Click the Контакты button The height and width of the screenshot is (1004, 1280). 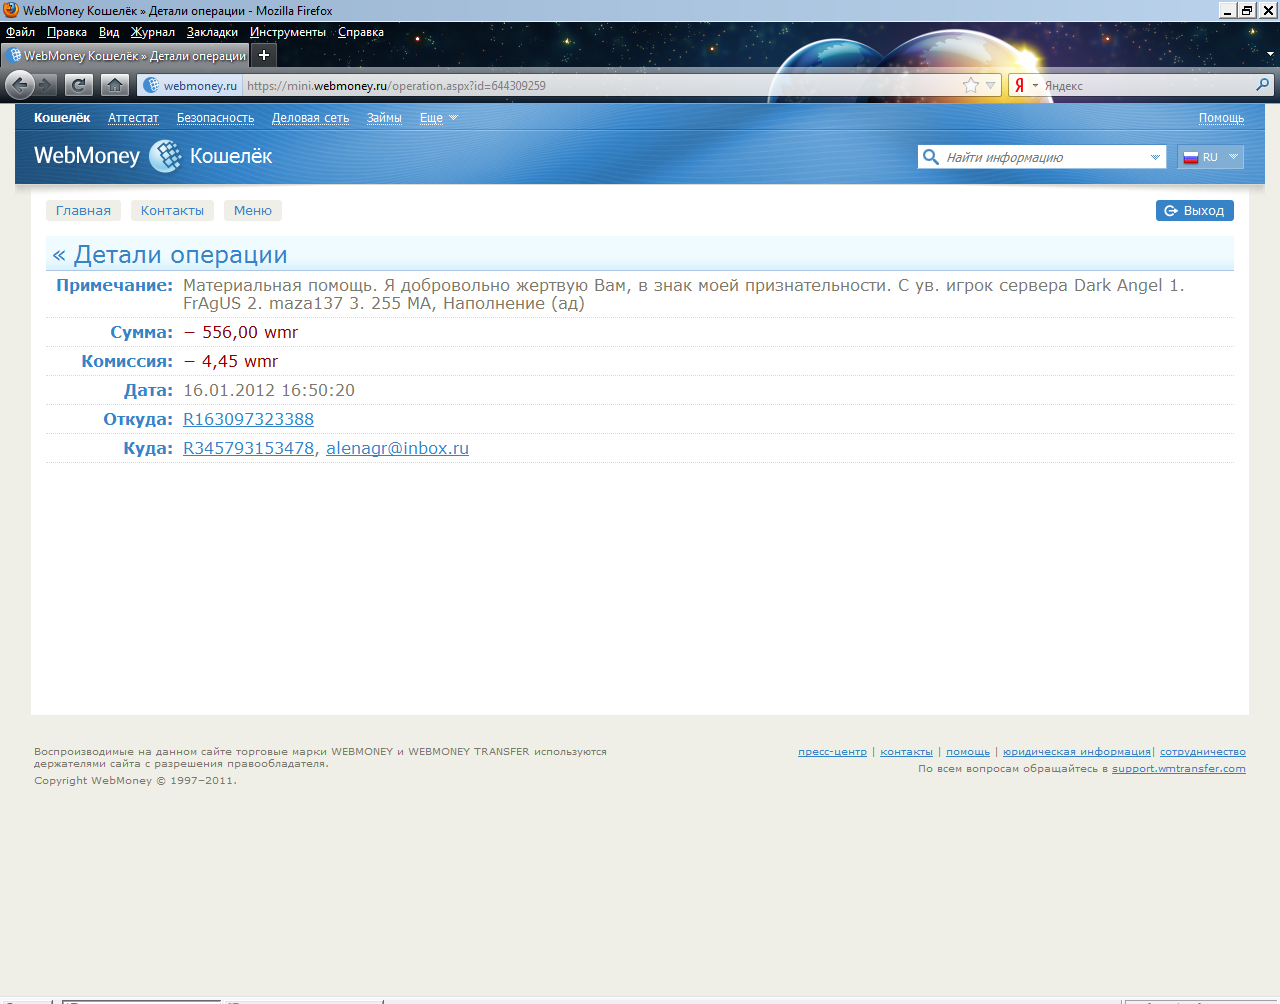[x=172, y=210]
